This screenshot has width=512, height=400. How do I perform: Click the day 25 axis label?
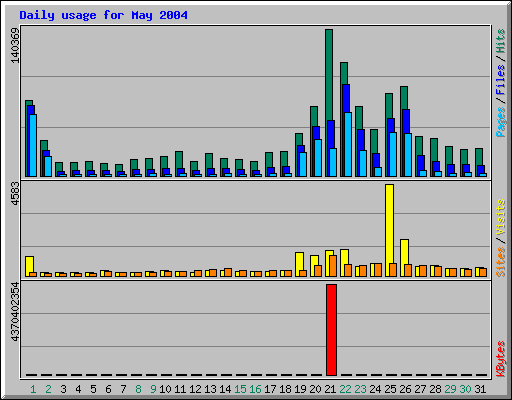[390, 389]
